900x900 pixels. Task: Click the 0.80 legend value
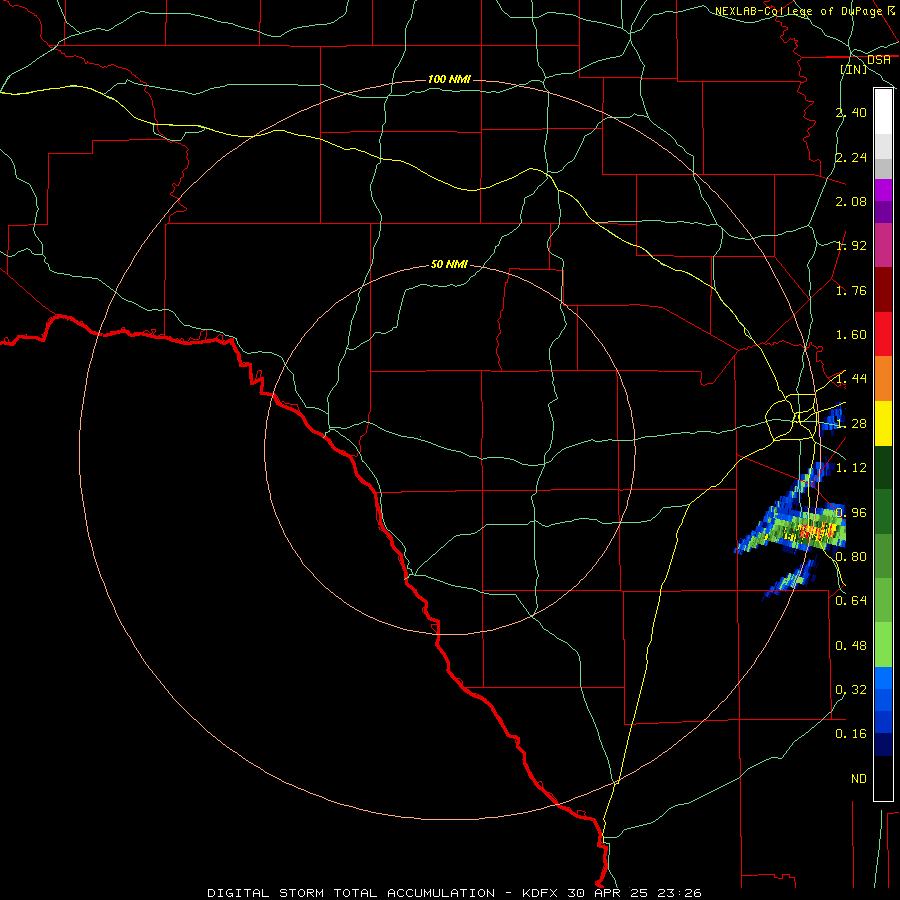[851, 557]
